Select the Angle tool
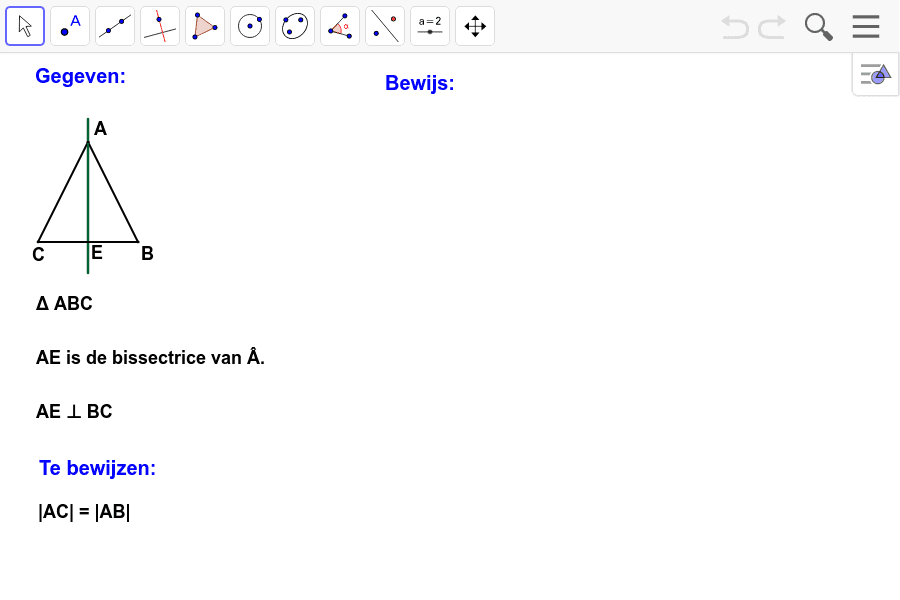 [340, 26]
